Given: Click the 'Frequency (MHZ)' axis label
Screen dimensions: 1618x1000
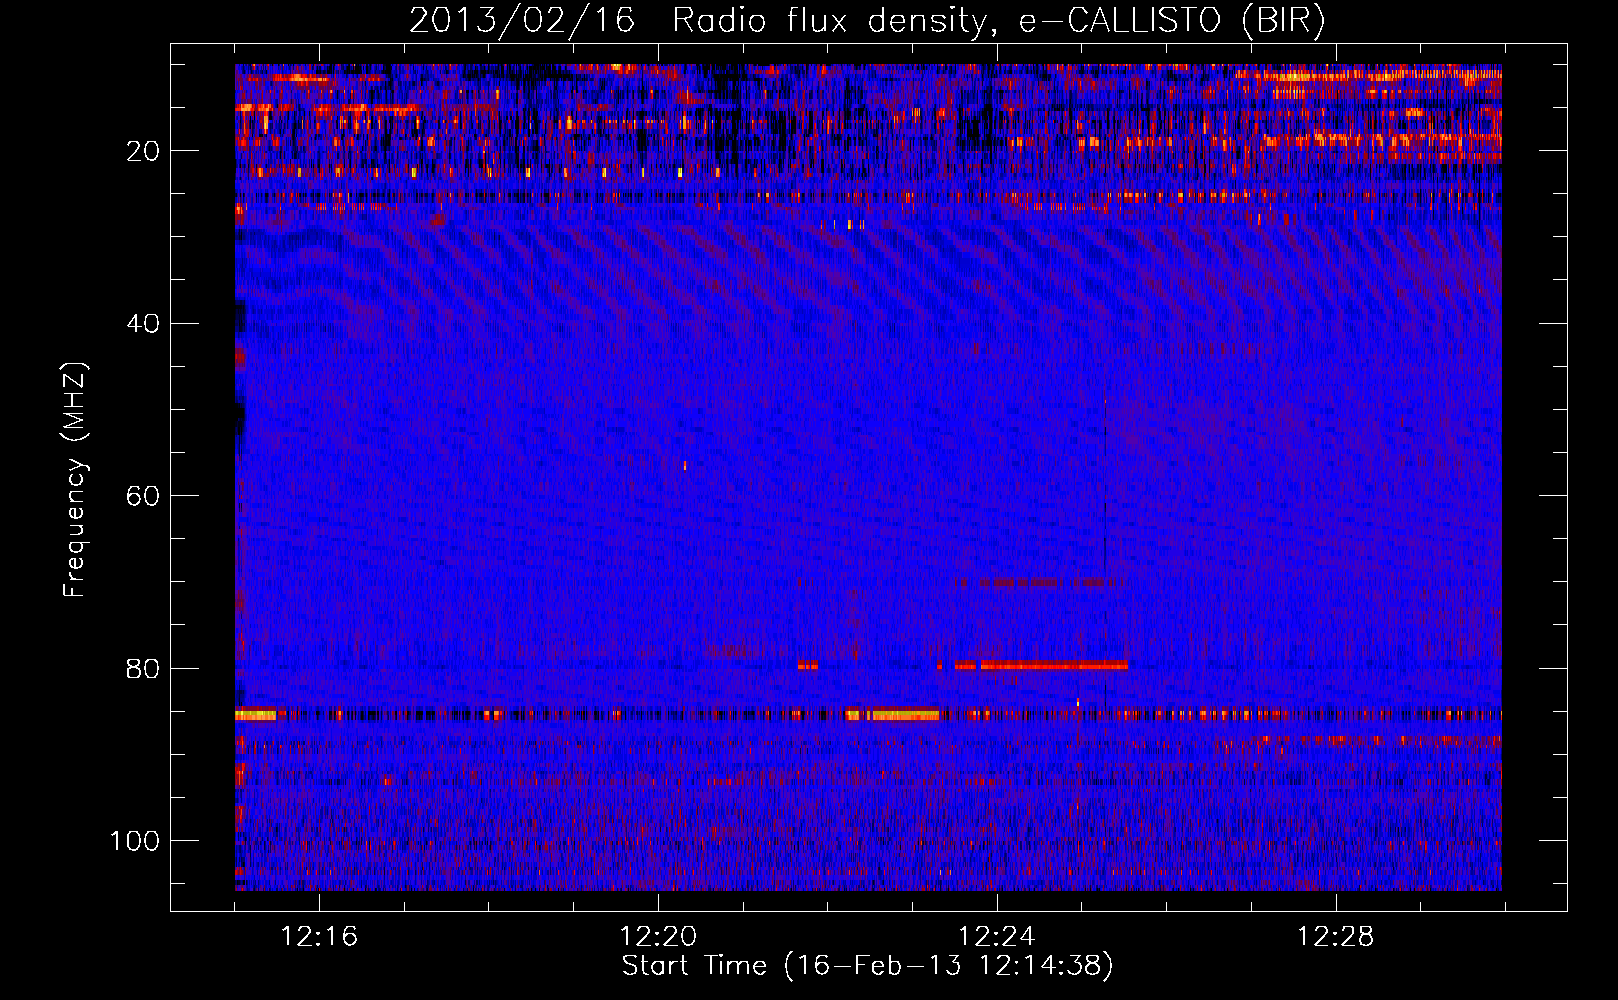Looking at the screenshot, I should pyautogui.click(x=75, y=480).
